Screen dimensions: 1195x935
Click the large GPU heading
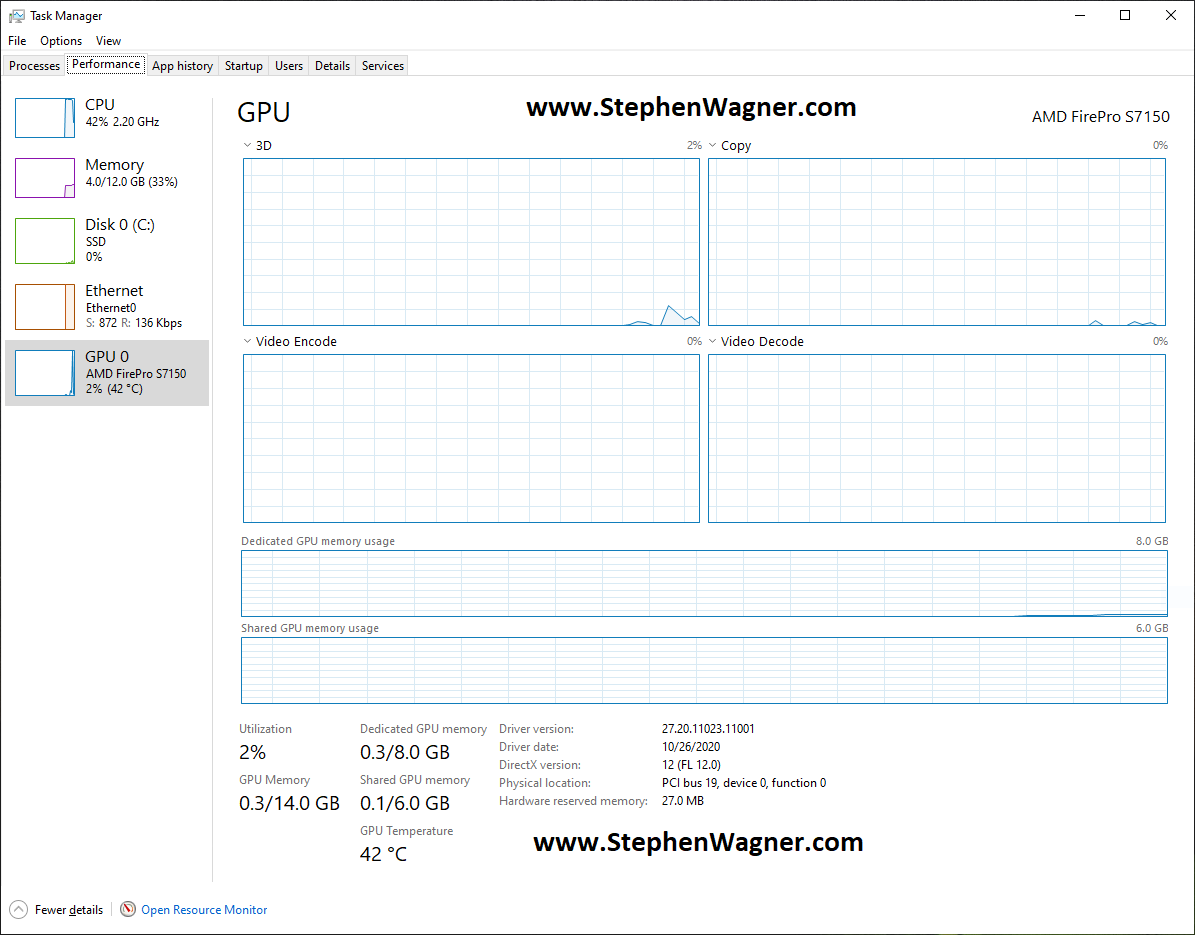[x=264, y=112]
